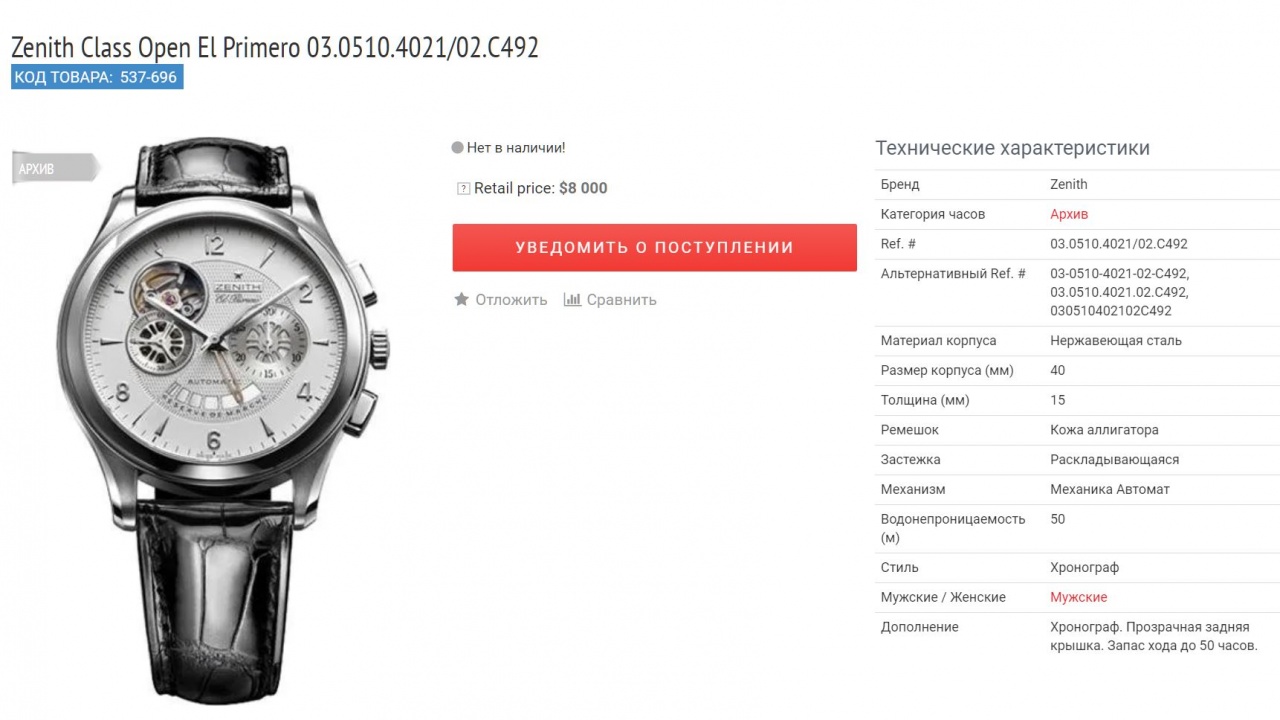
Task: Click the Сравнить link text
Action: 621,299
